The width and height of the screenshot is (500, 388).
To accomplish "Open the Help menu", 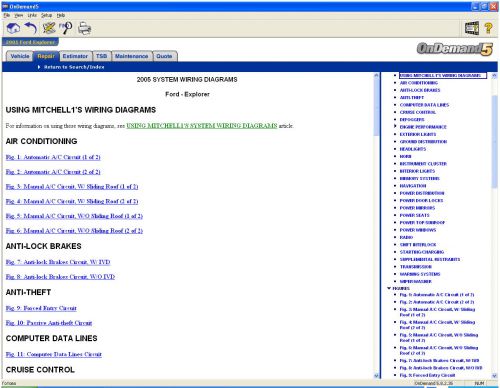I will pyautogui.click(x=61, y=15).
